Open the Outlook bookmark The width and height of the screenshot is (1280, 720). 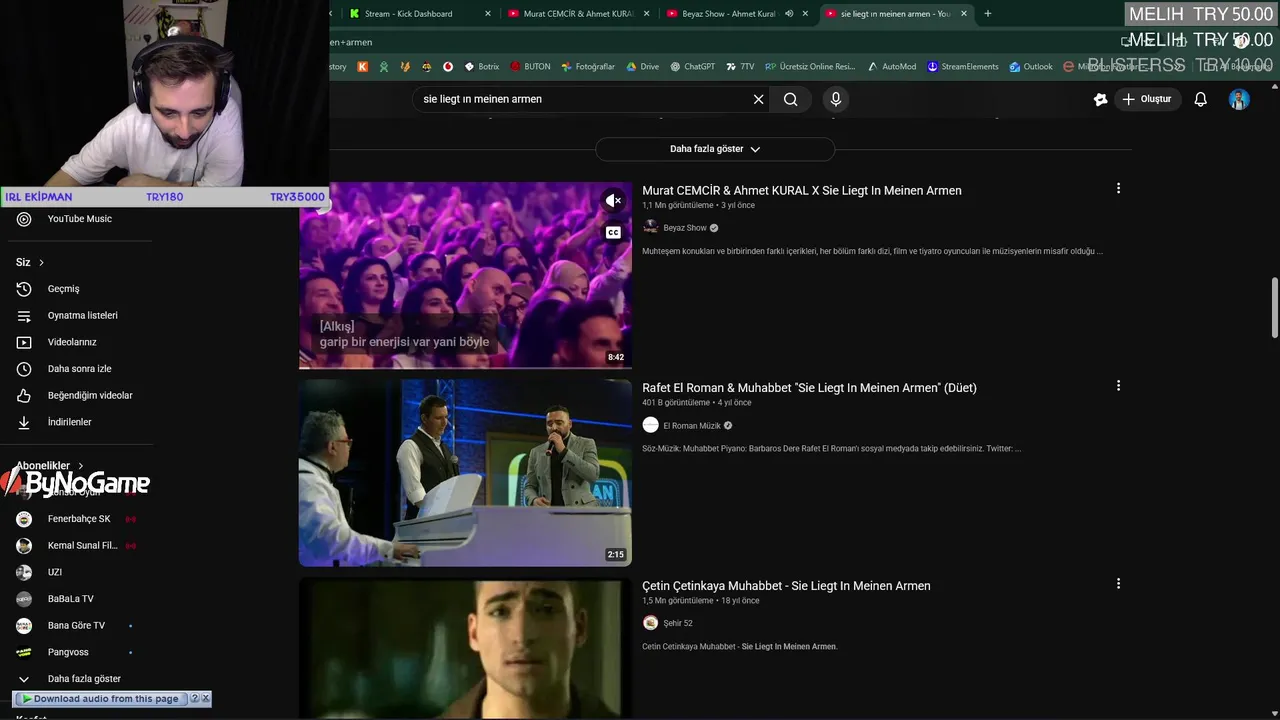tap(1031, 67)
